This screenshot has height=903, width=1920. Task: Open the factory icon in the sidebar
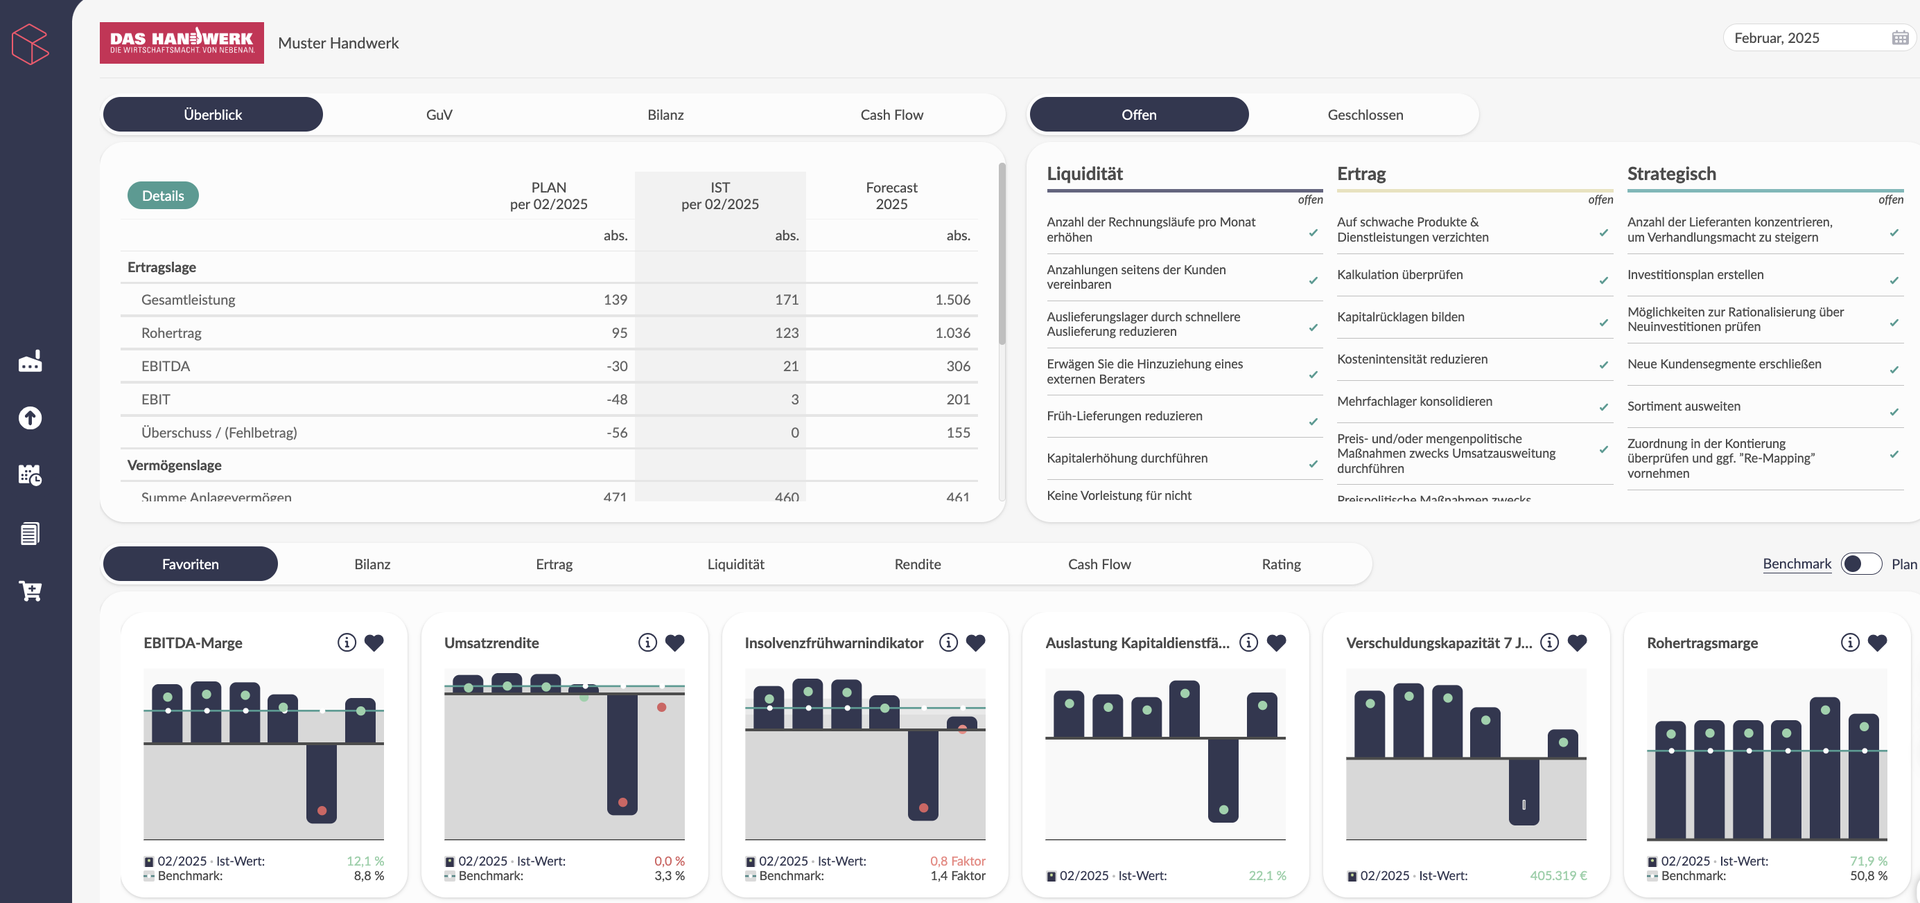click(x=30, y=362)
